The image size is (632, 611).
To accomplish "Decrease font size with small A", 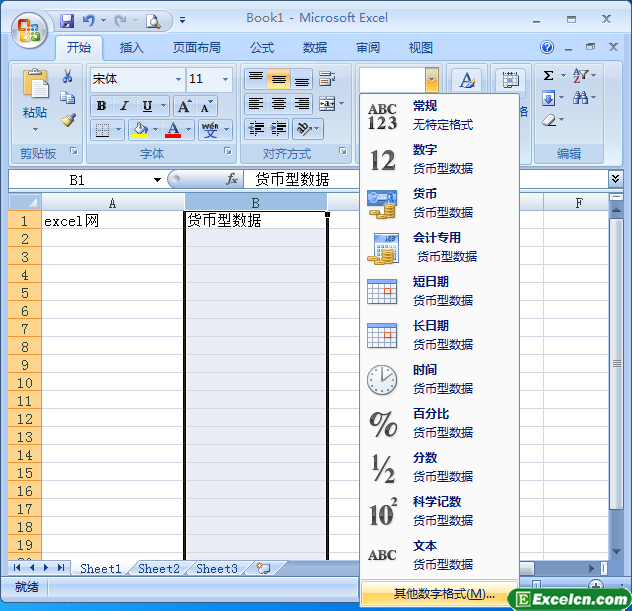I will (207, 106).
